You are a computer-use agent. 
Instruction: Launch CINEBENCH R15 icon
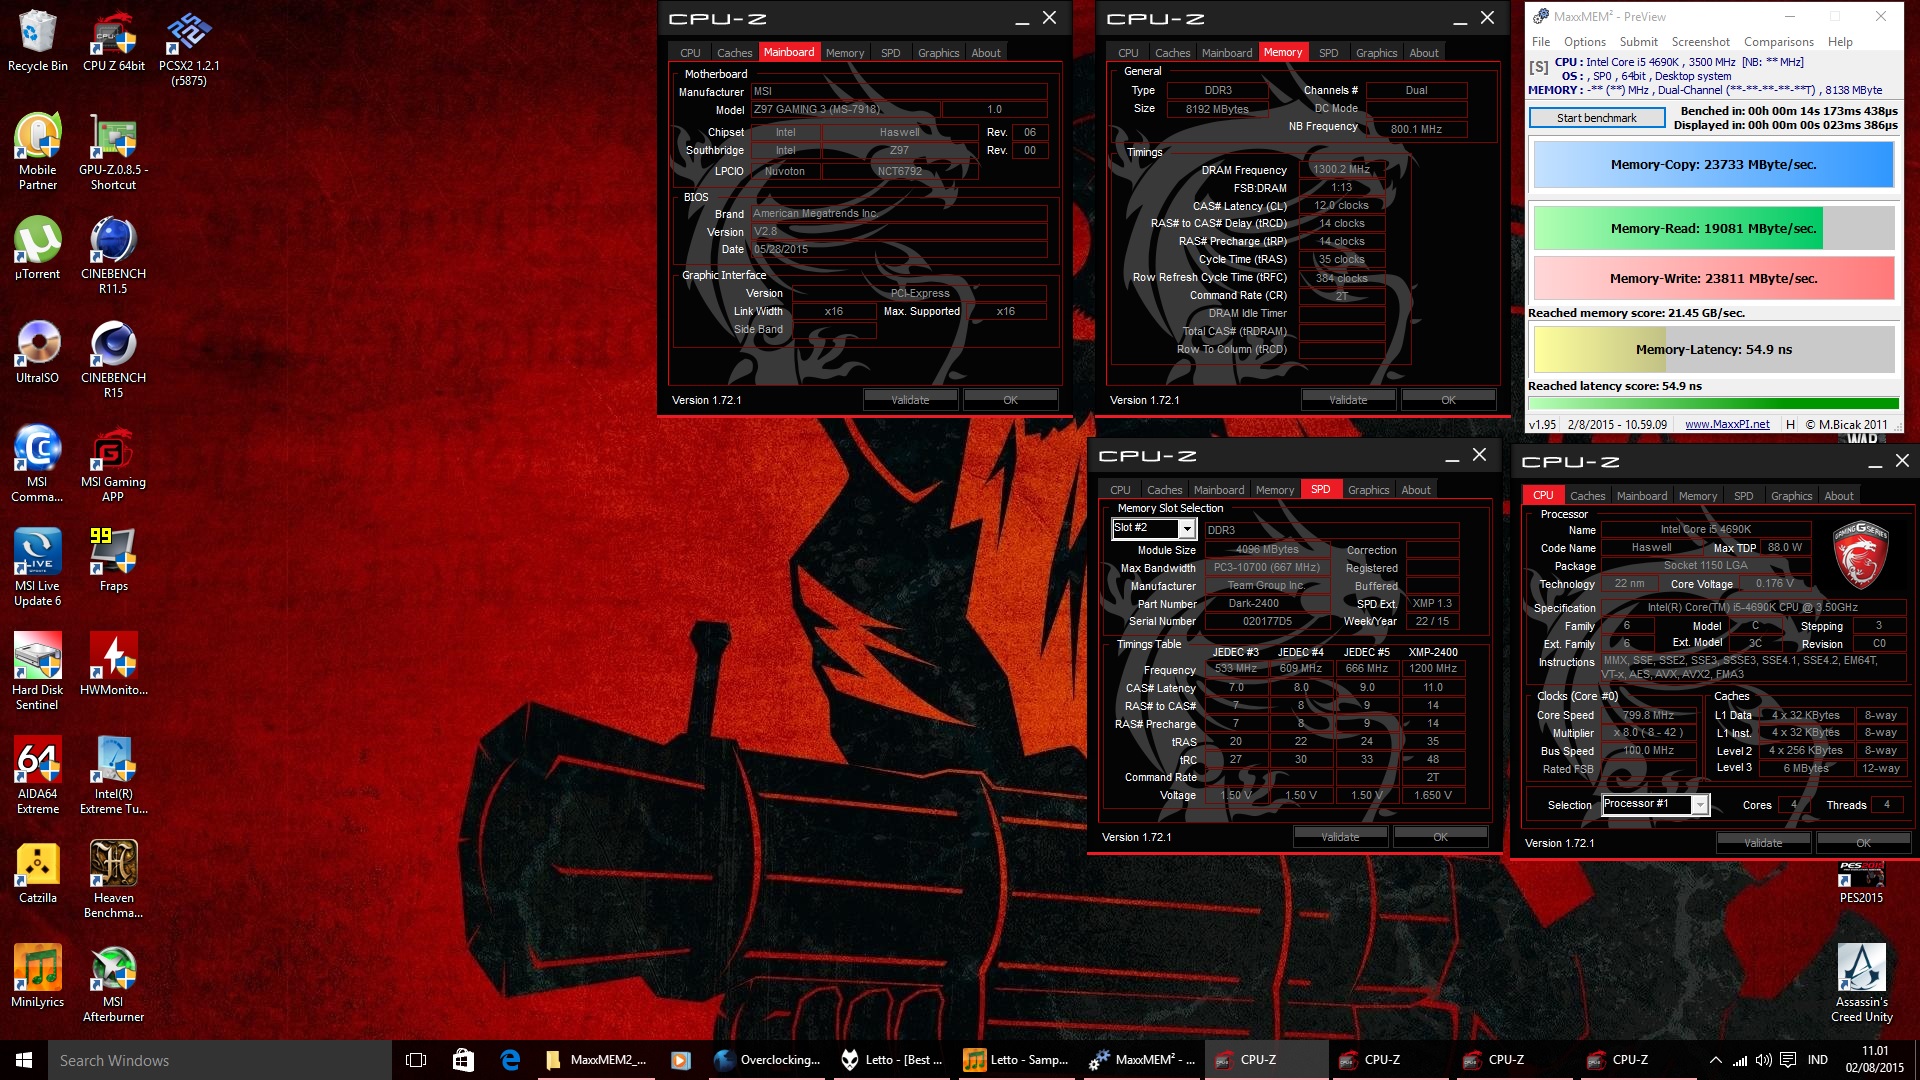(114, 359)
